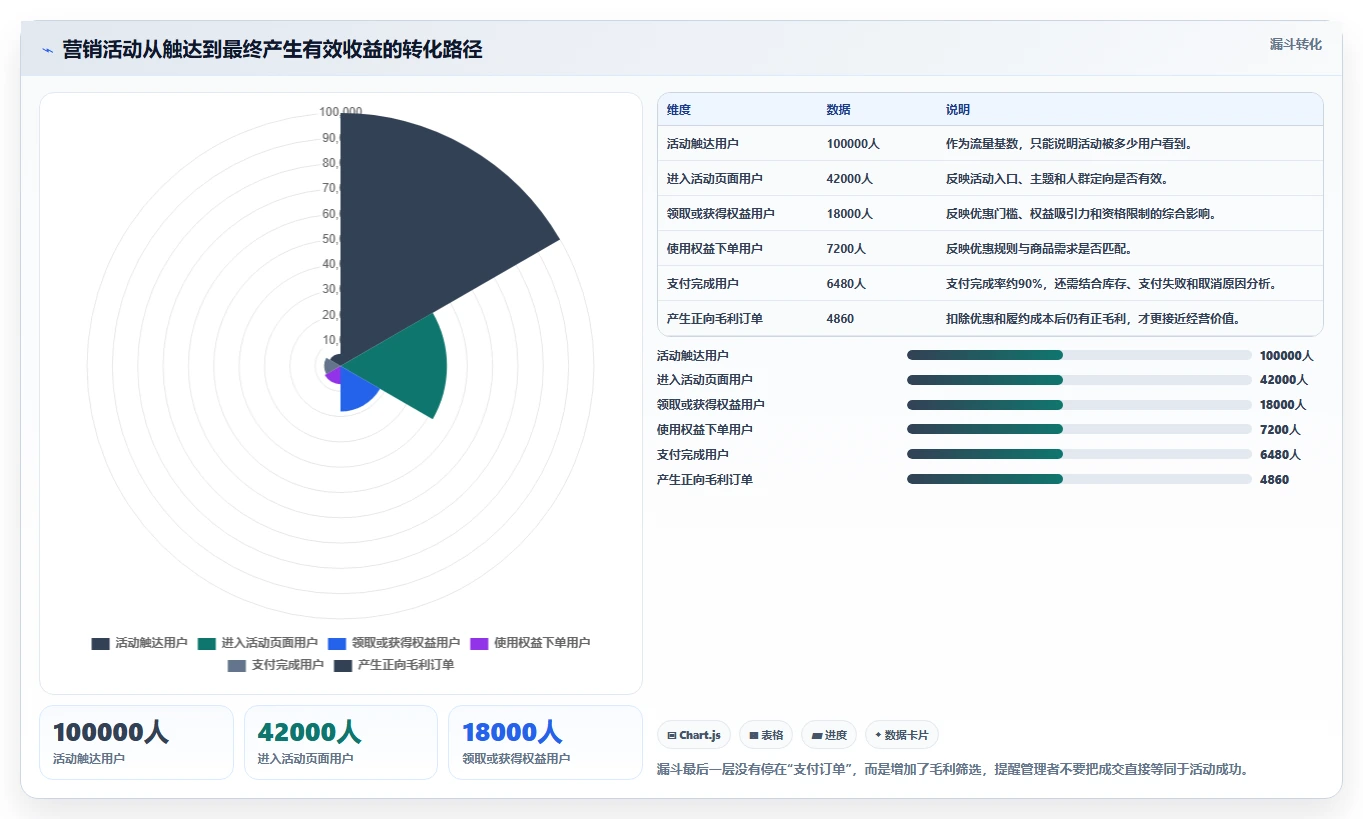1363x819 pixels.
Task: Click the 说明 table column header
Action: coord(958,110)
